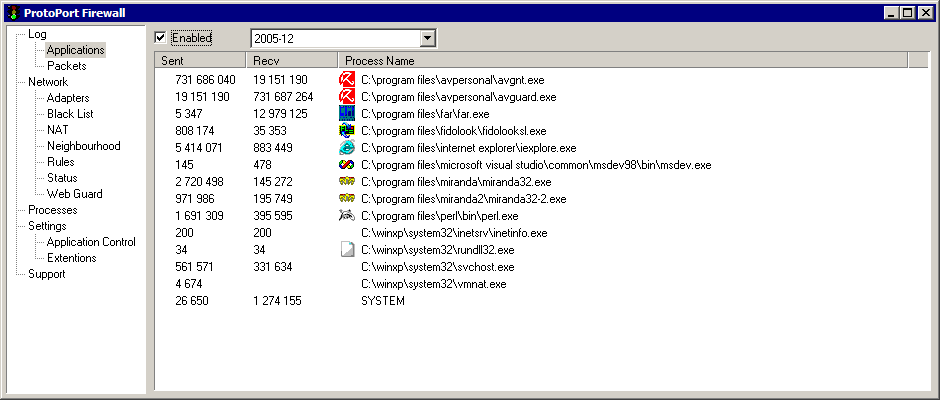
Task: Toggle the Enabled checkbox
Action: pos(161,38)
